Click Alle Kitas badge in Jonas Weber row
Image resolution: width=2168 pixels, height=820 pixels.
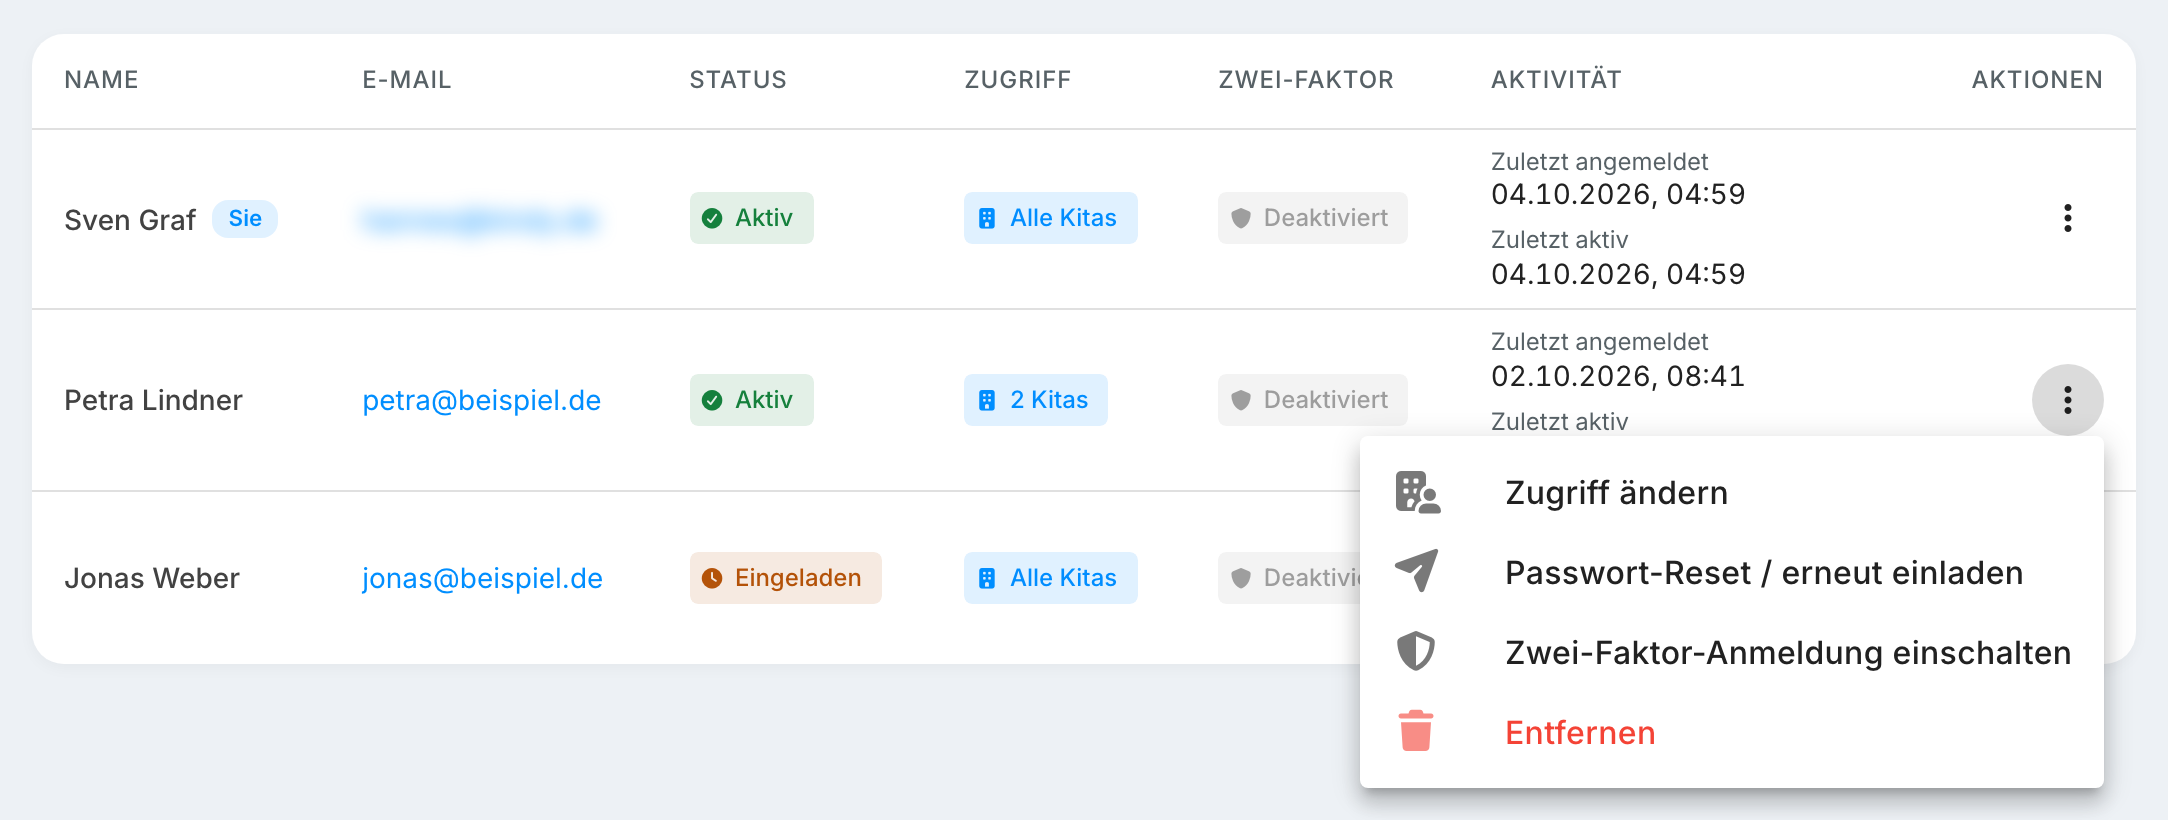pyautogui.click(x=1050, y=578)
